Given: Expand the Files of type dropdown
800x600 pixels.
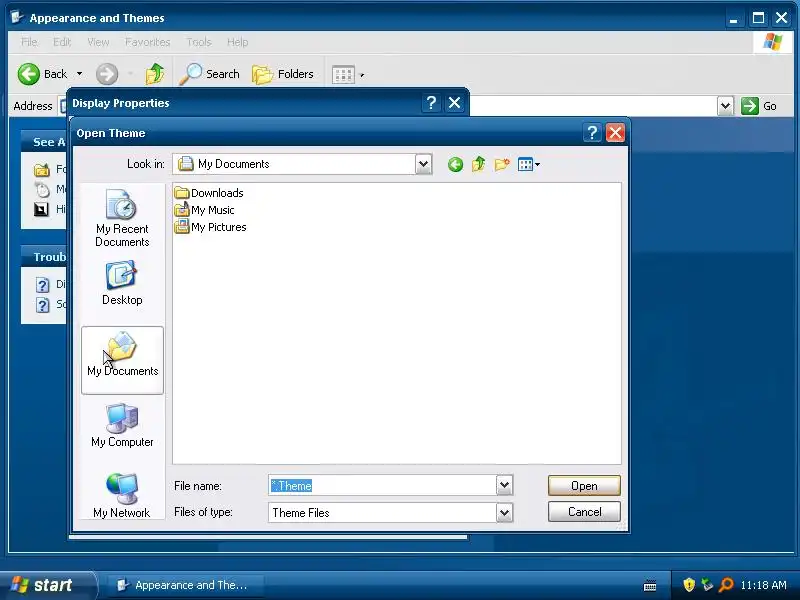Looking at the screenshot, I should (x=504, y=512).
